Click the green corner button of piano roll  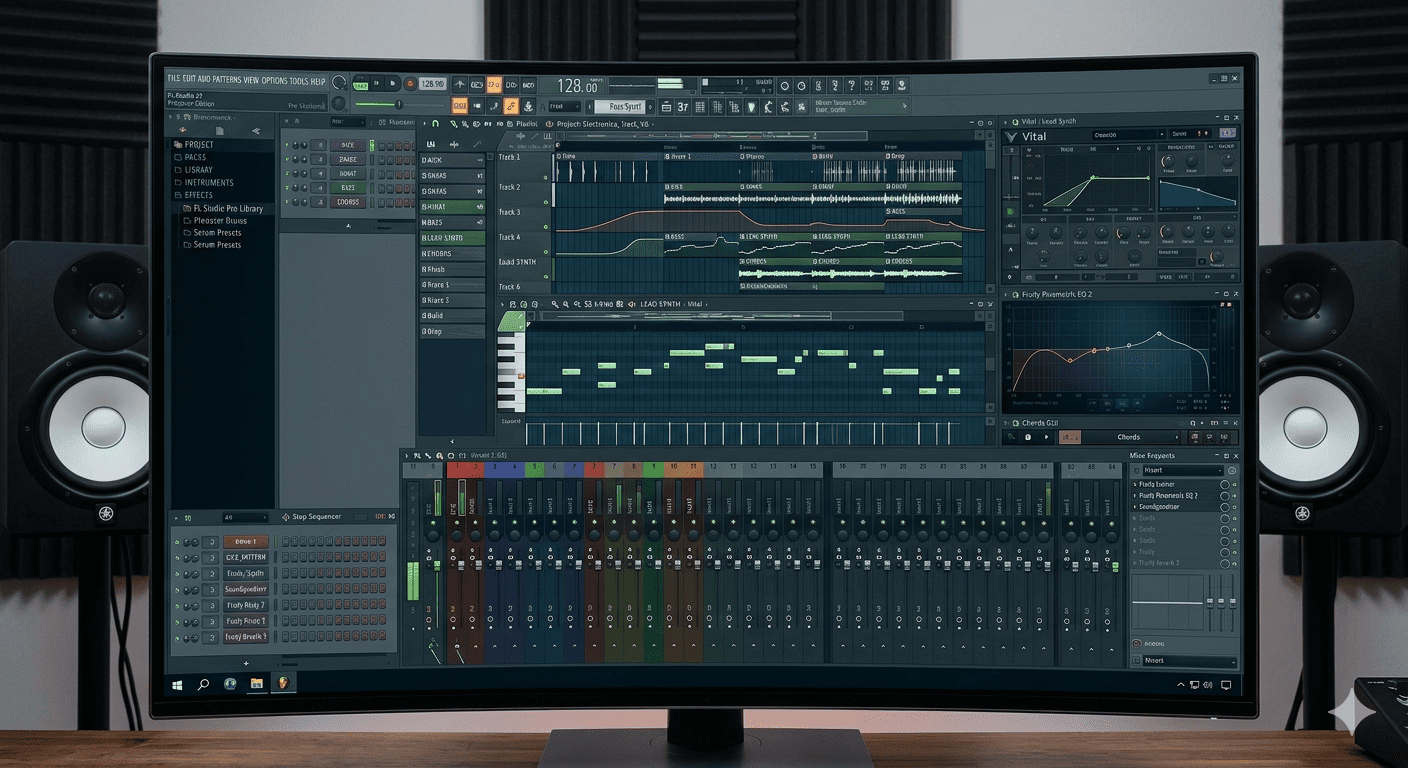coord(511,321)
